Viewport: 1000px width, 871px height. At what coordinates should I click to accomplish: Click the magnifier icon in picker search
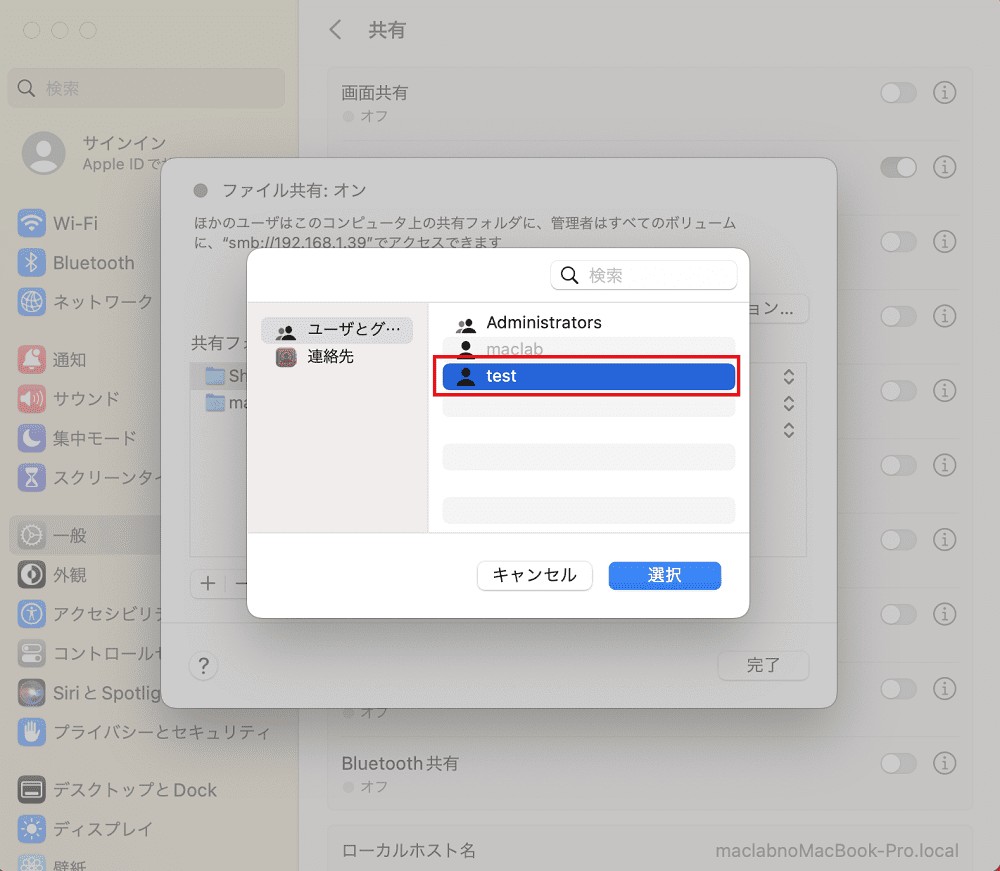(569, 275)
